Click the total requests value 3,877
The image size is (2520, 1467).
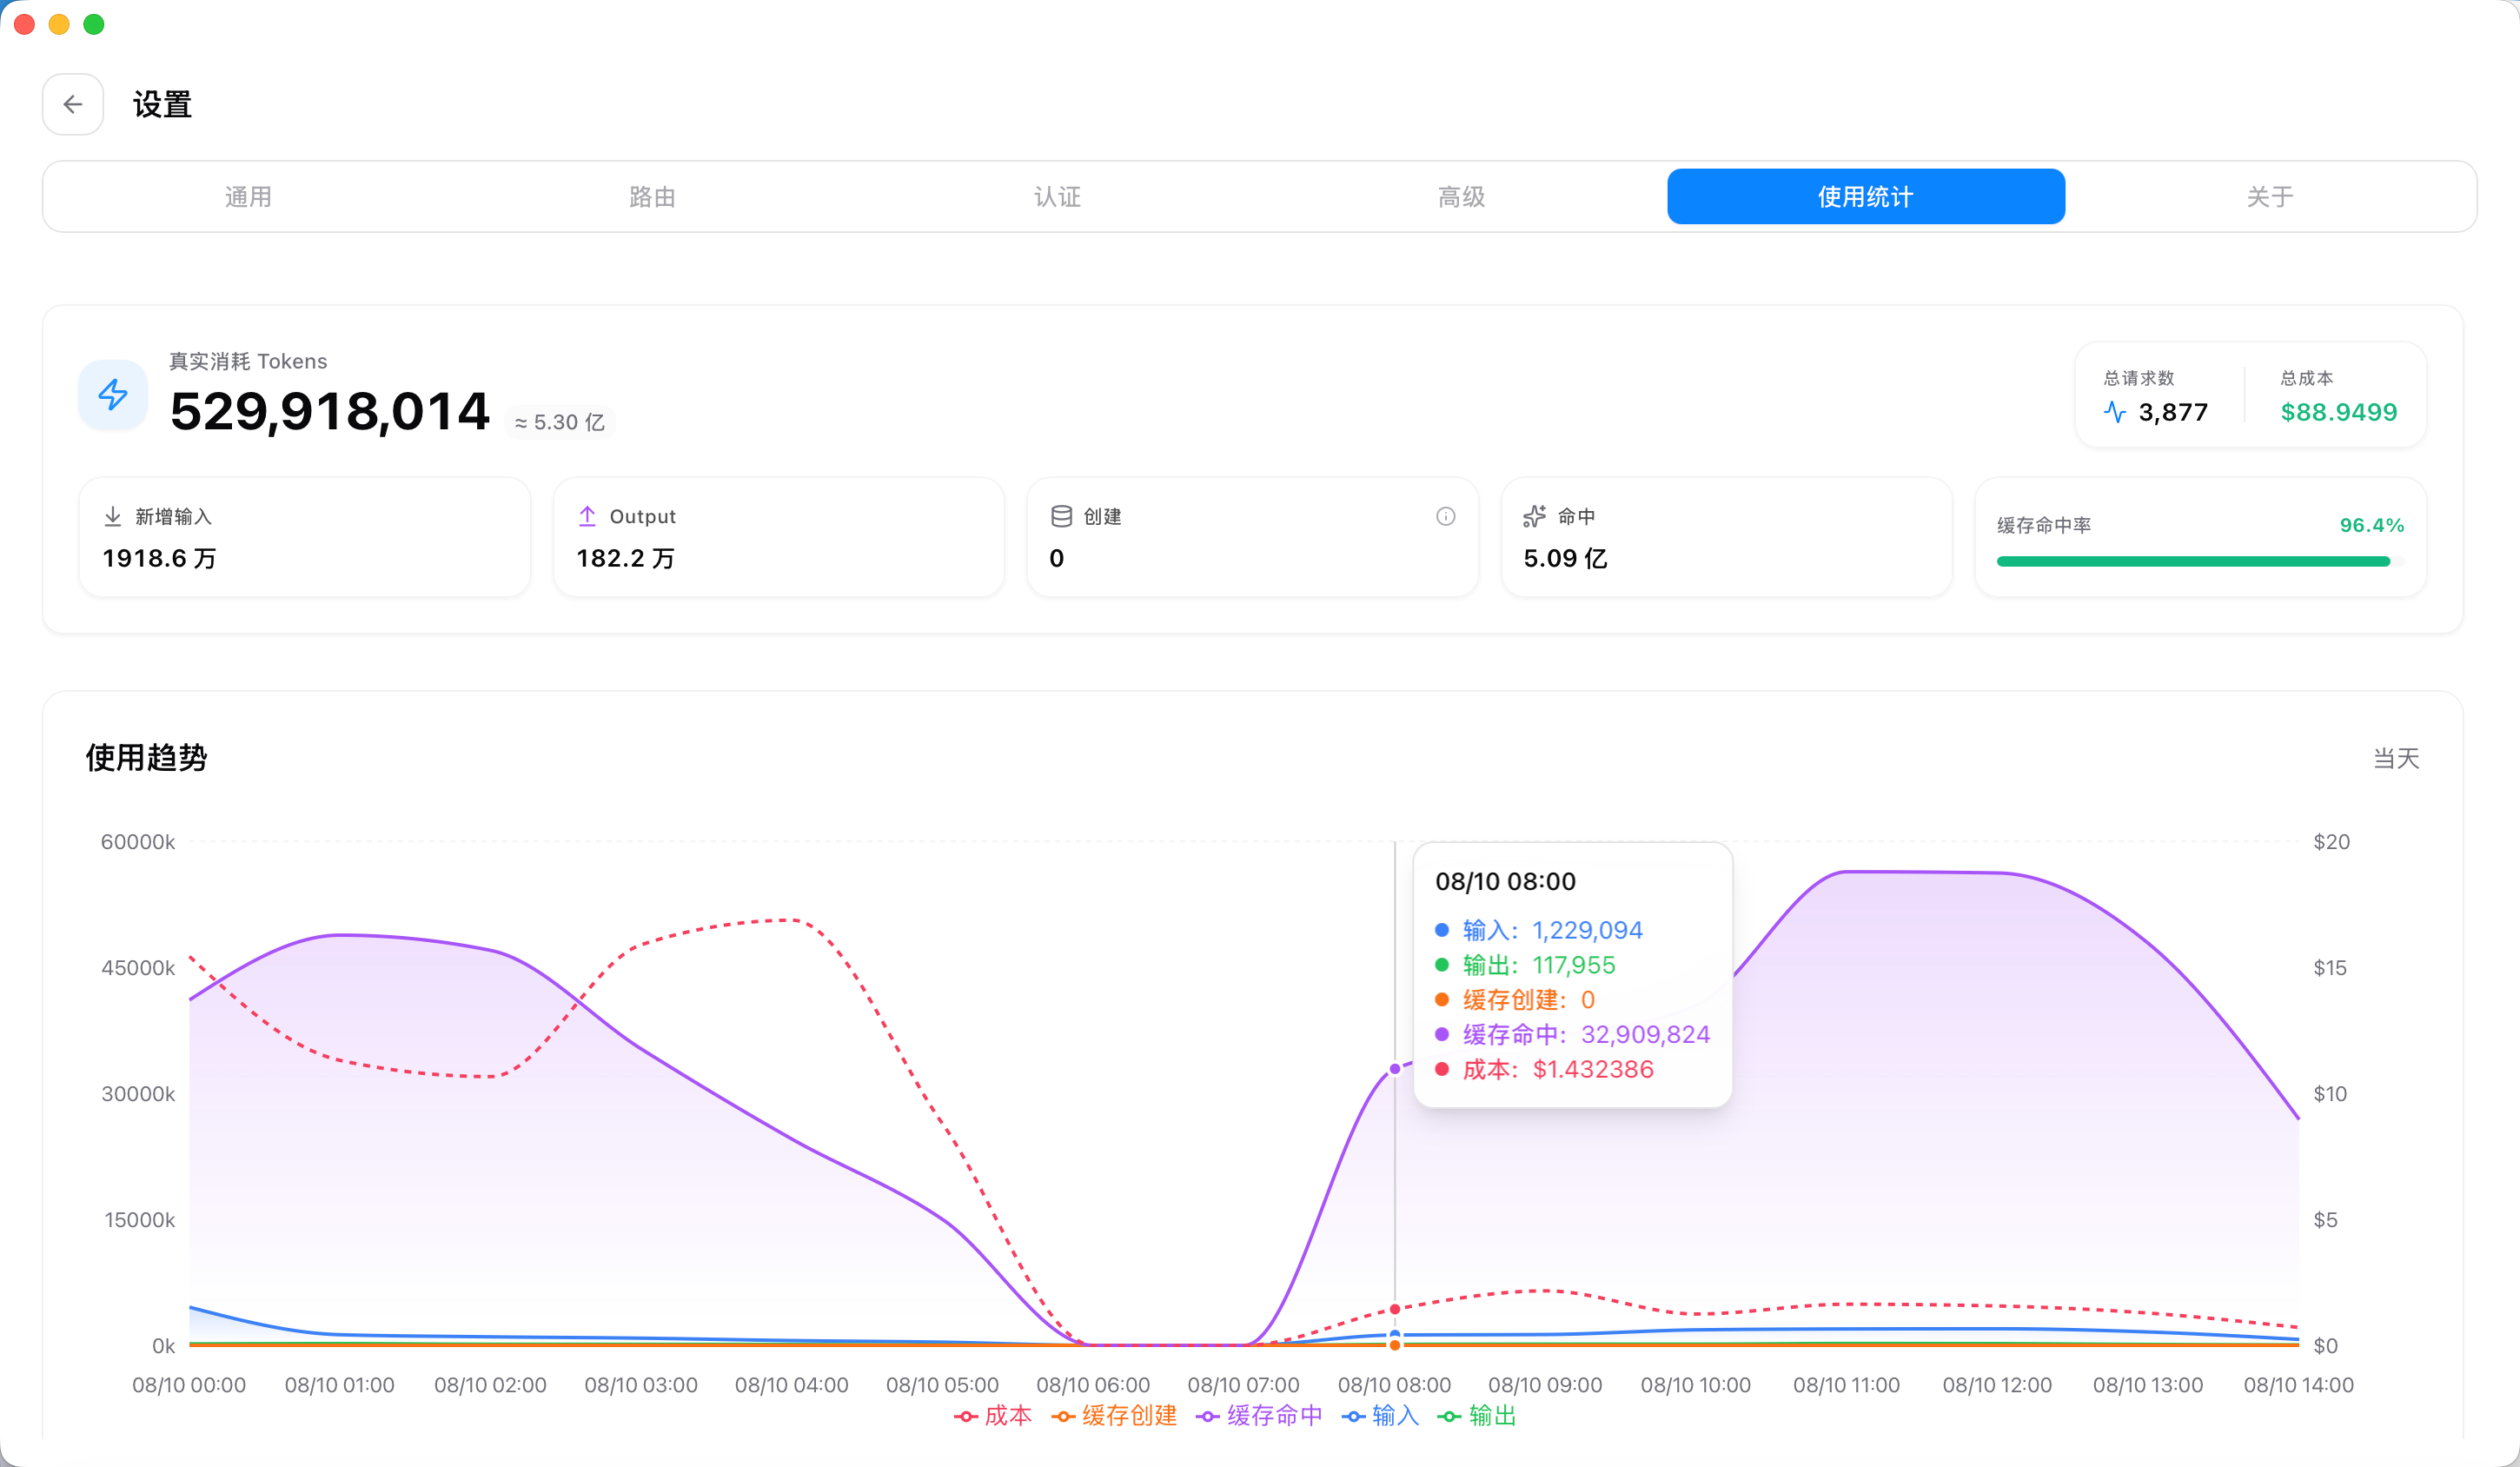(2173, 412)
